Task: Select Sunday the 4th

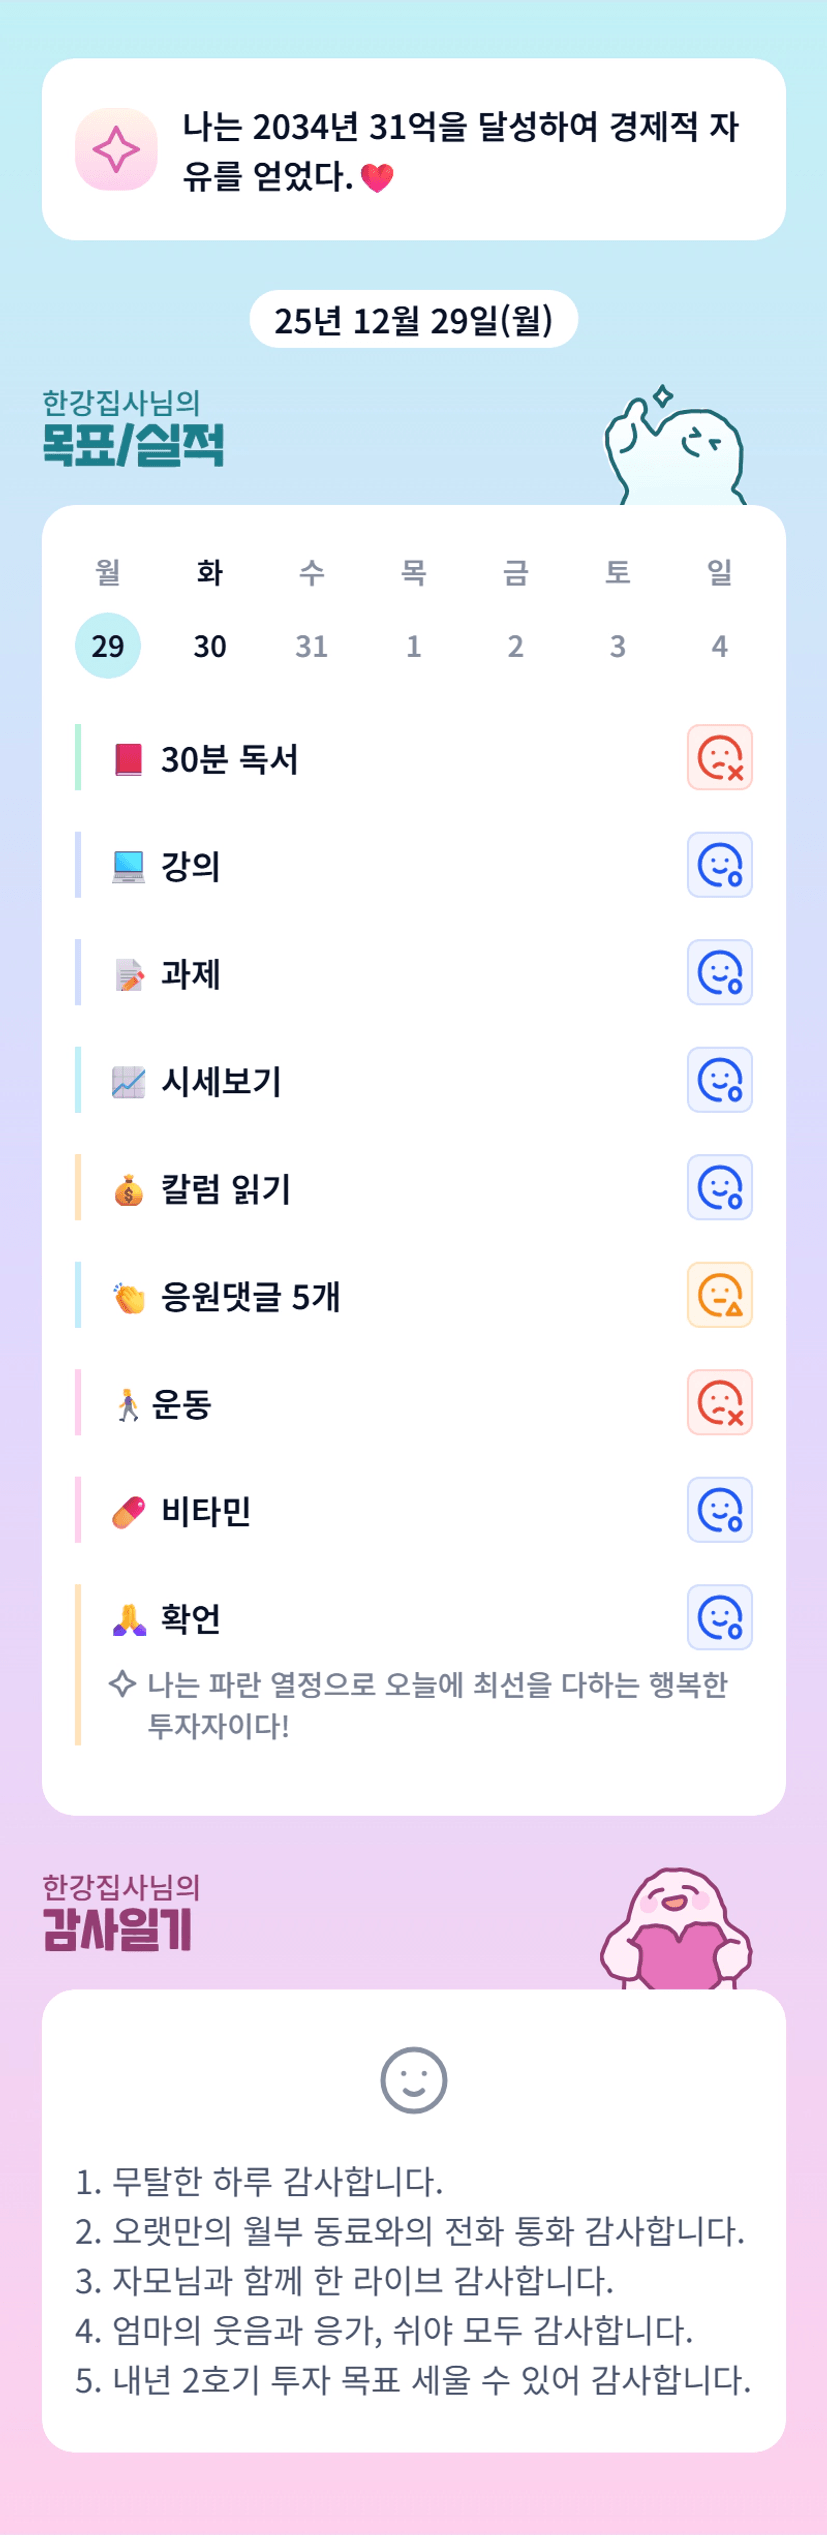Action: click(719, 646)
